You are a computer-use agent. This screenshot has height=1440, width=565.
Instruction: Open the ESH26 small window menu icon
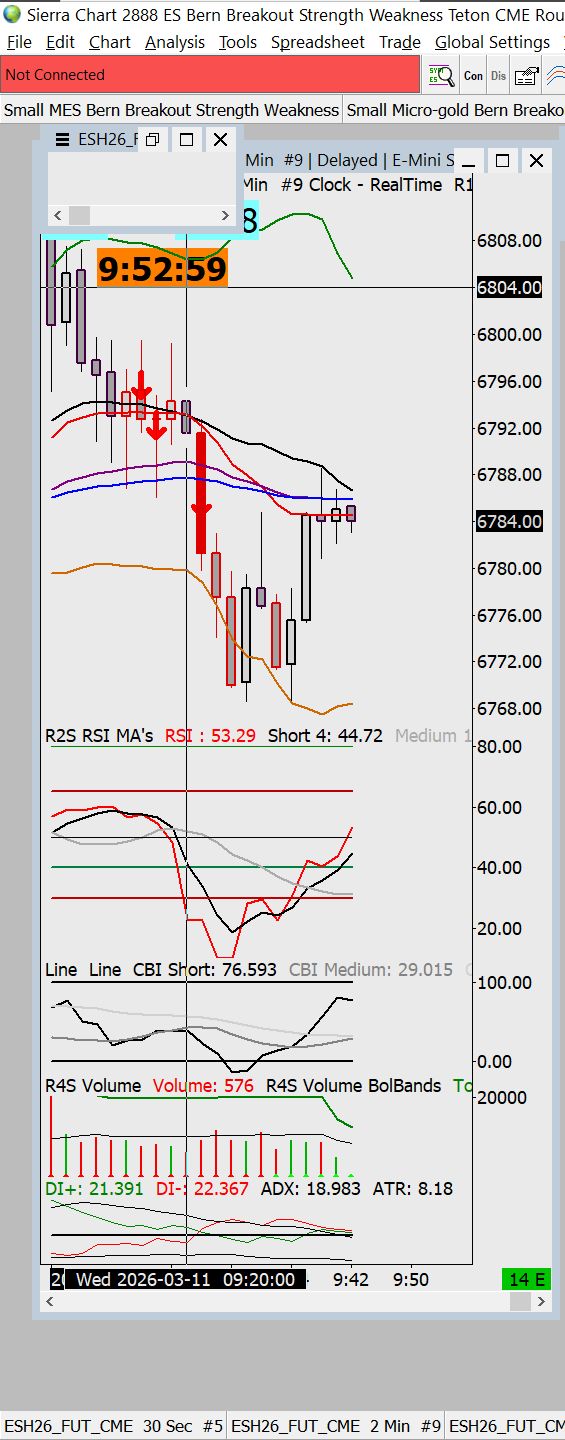(x=62, y=140)
